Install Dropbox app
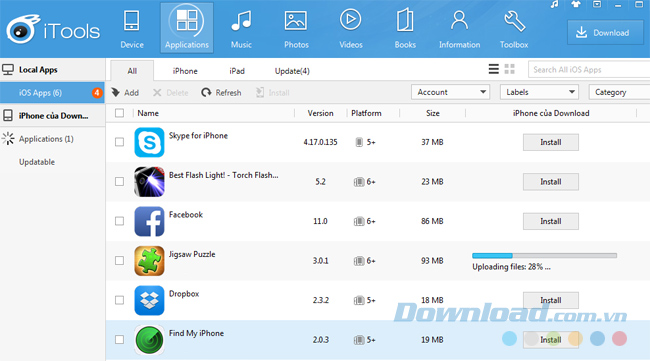The width and height of the screenshot is (650, 361). pyautogui.click(x=551, y=300)
